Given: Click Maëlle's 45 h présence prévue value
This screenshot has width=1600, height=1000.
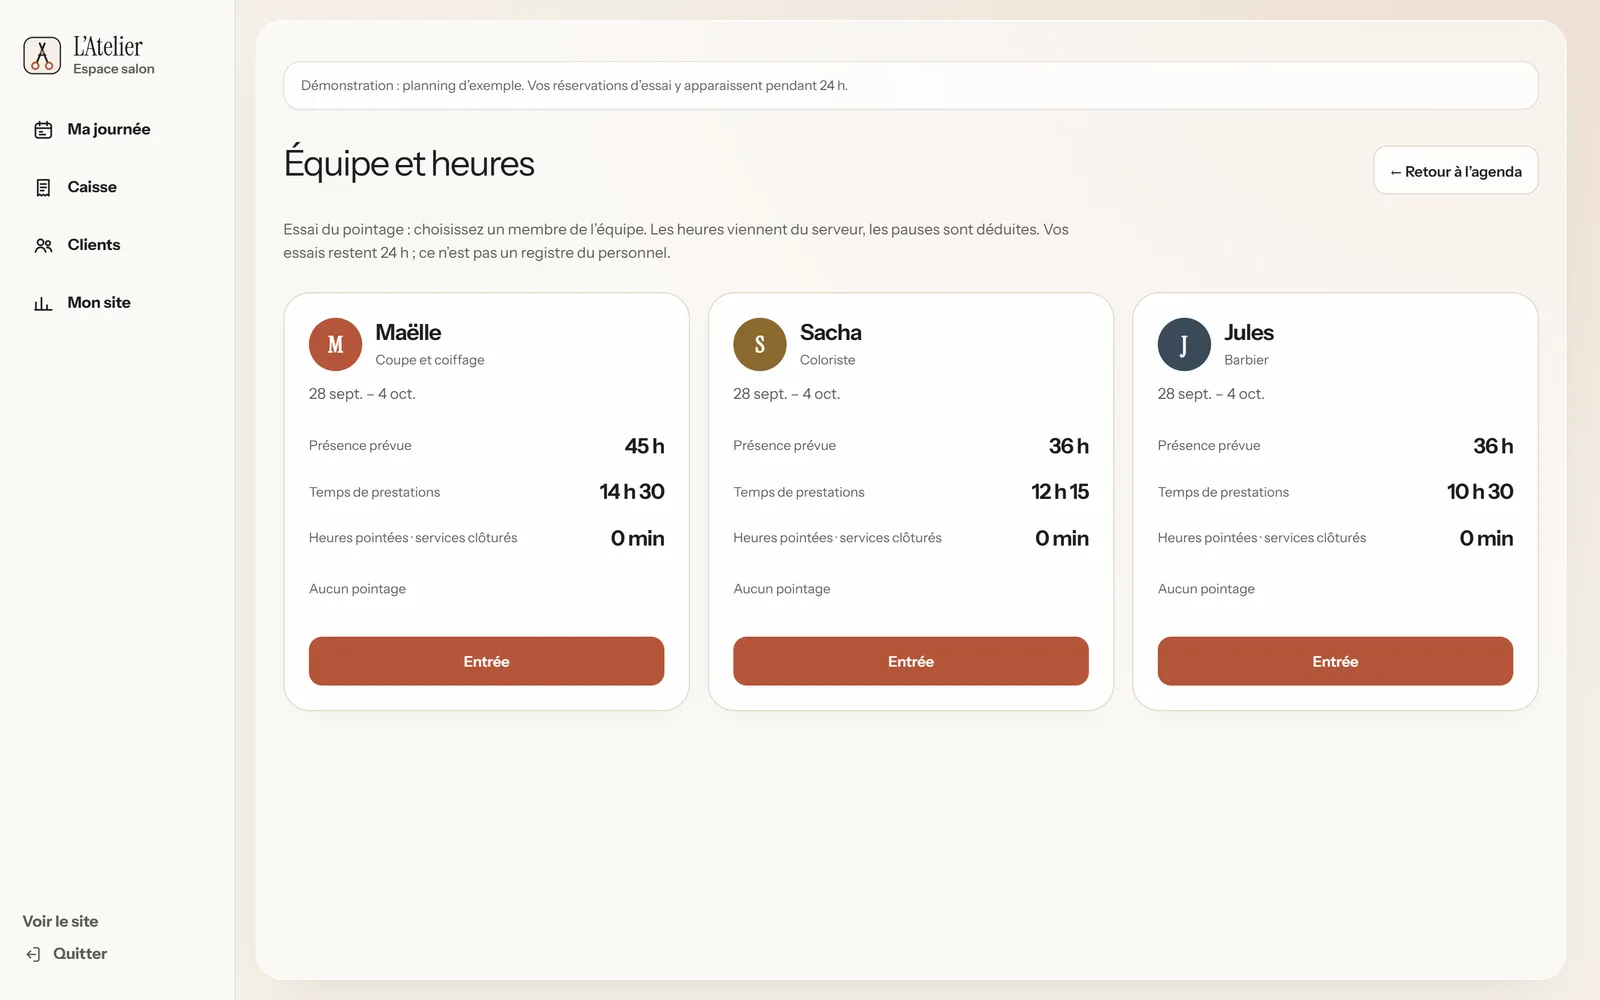Looking at the screenshot, I should 644,446.
